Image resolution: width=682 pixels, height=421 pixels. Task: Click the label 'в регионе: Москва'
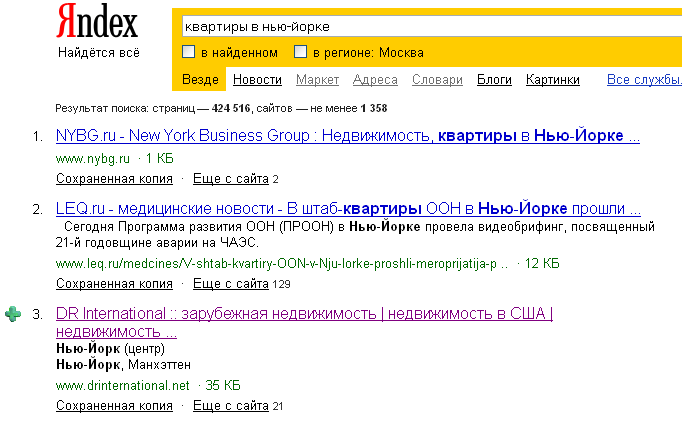[368, 53]
